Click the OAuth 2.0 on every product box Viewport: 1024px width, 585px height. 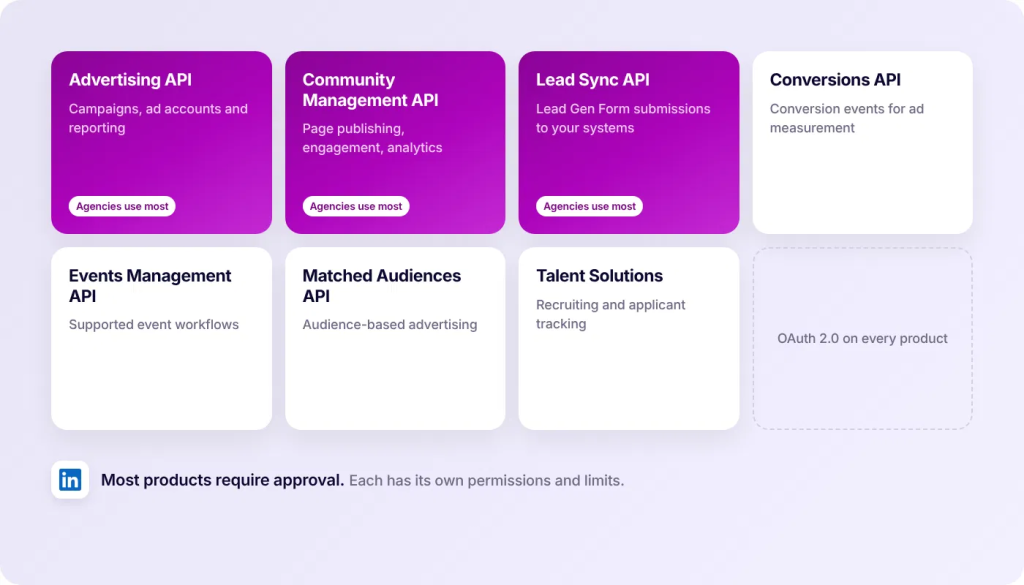[x=862, y=338]
